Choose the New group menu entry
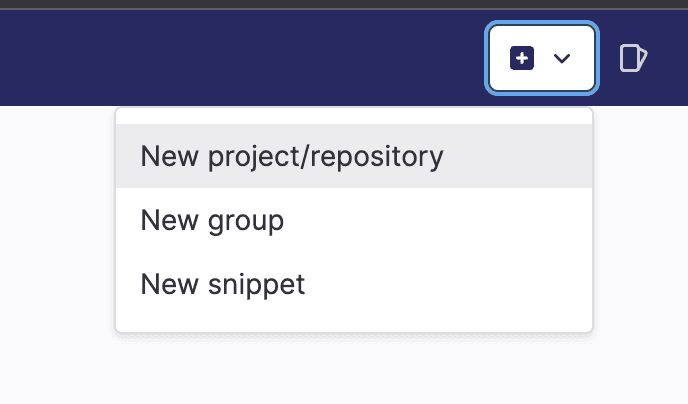 tap(213, 220)
